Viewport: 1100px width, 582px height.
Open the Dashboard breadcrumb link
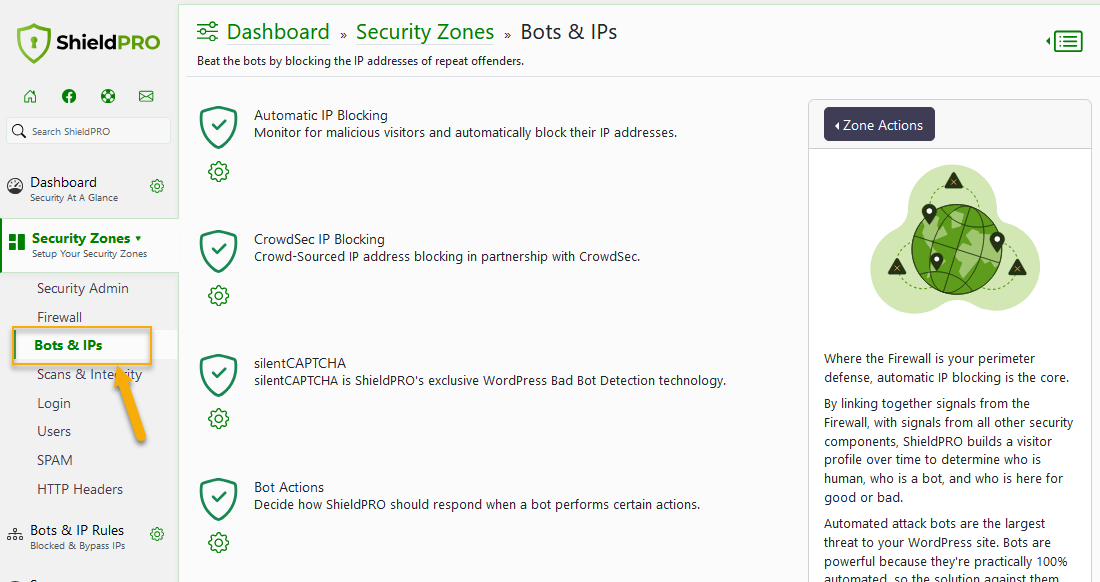tap(278, 31)
